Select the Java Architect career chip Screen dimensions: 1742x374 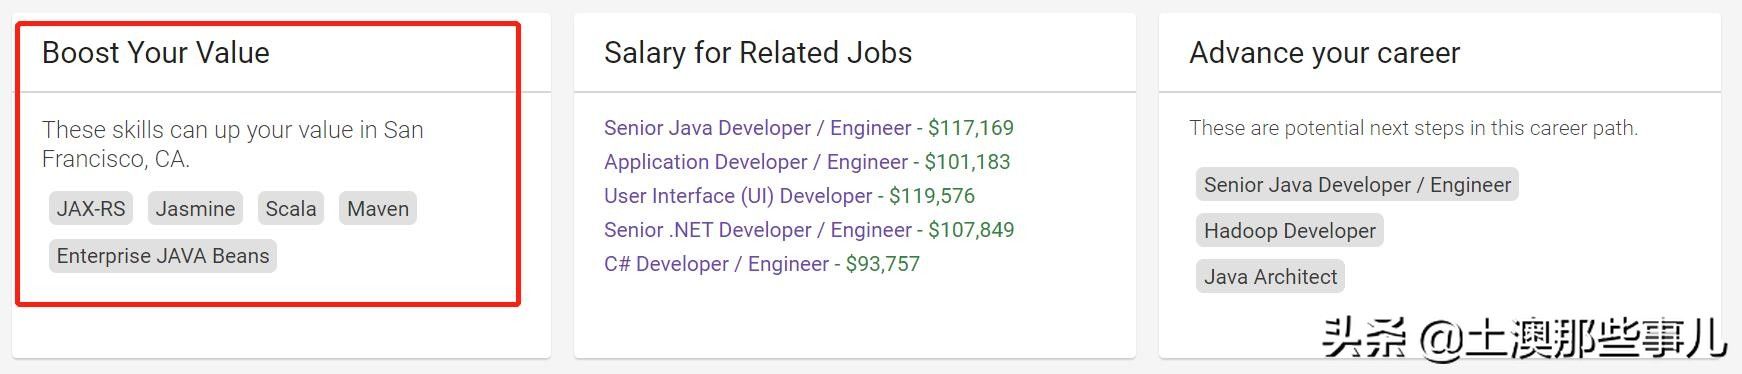1270,277
